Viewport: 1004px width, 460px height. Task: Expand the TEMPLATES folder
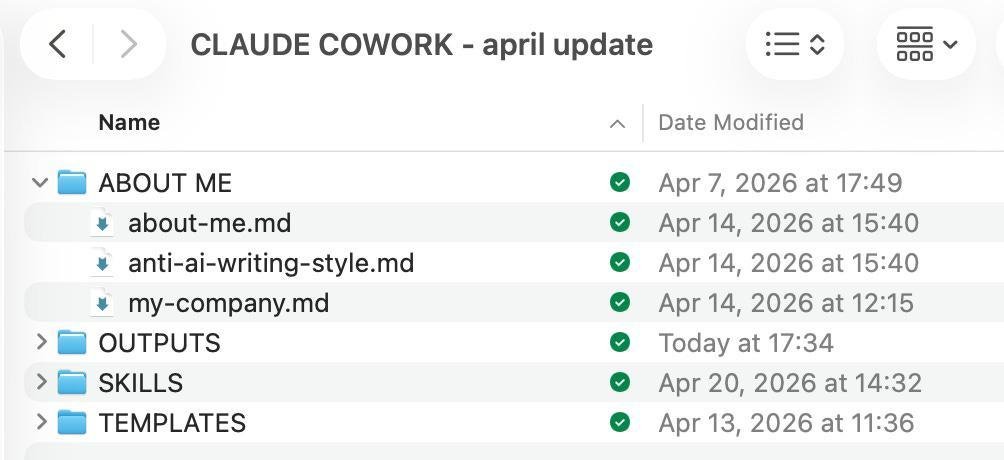click(42, 422)
